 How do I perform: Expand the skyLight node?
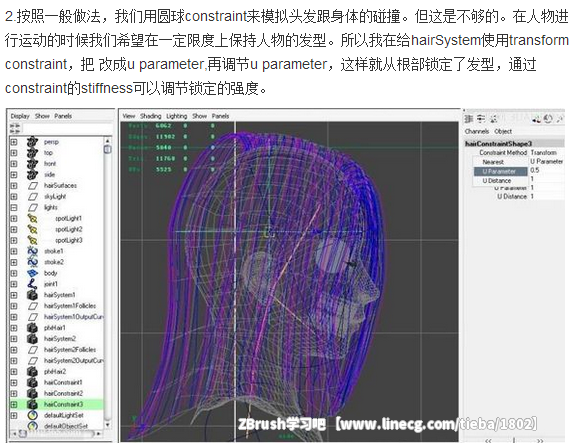click(14, 196)
